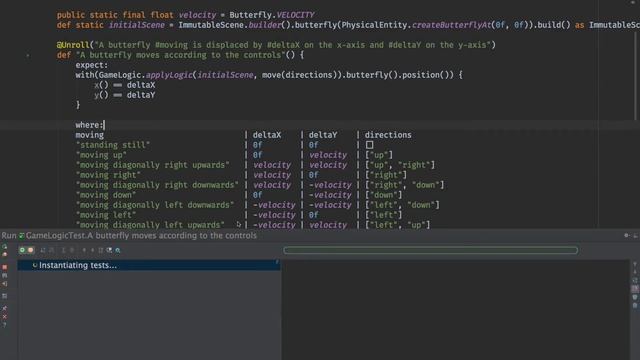Sort test results alphabetically
Viewport: 640px width, 360px height.
click(43, 250)
